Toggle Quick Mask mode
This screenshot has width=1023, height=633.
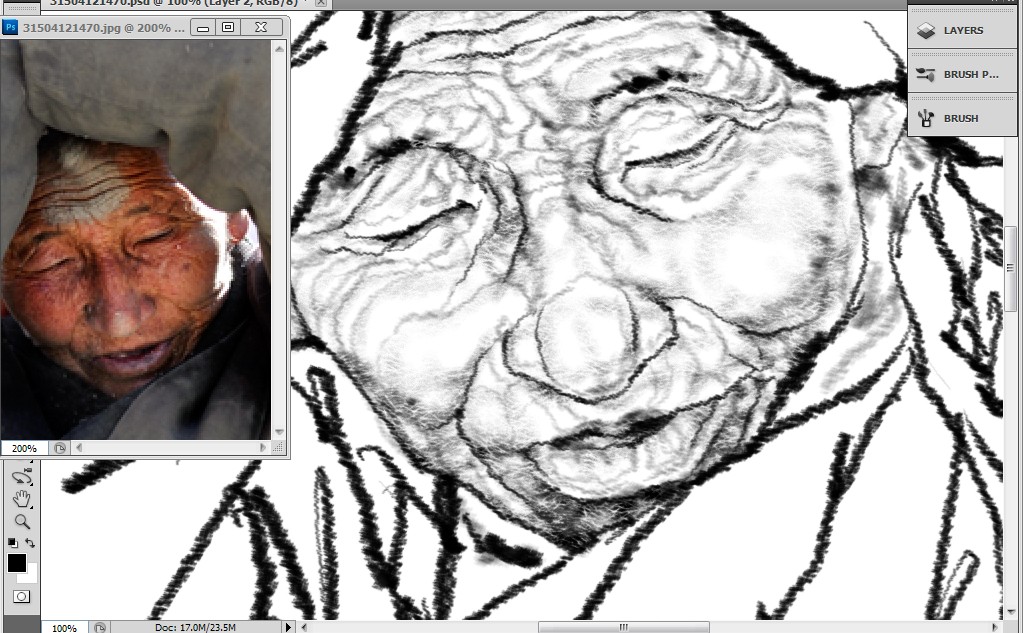click(22, 596)
